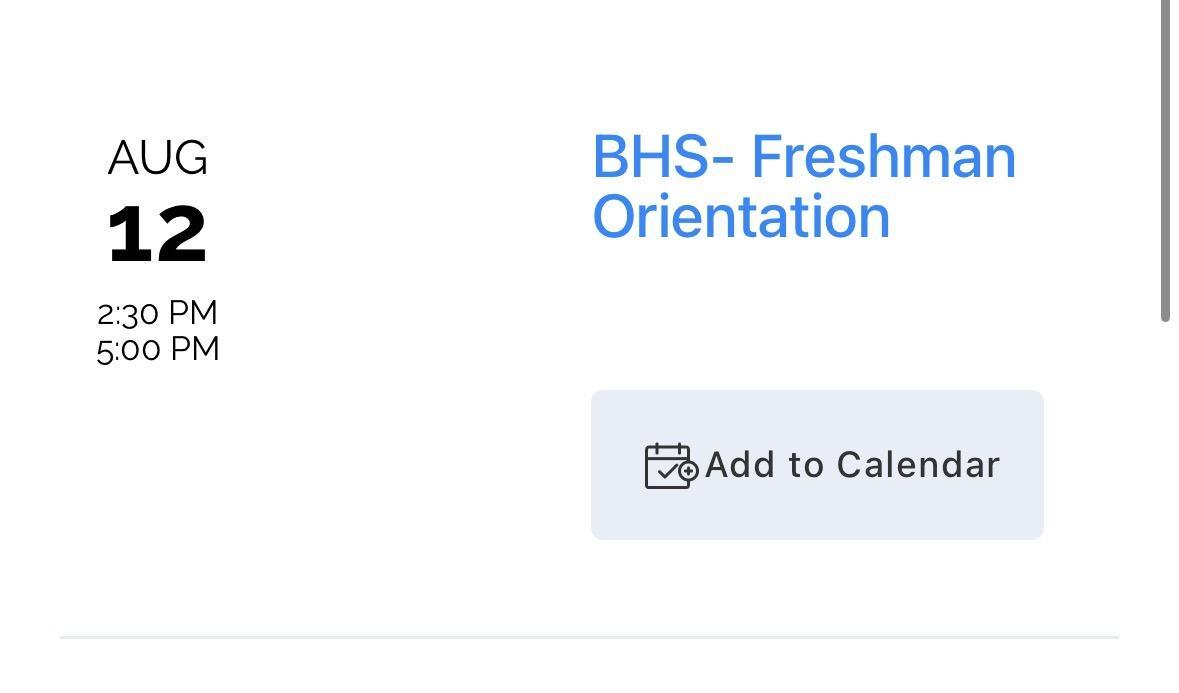Click the PM text of start time
Viewport: 1179px width, 693px height.
click(193, 313)
